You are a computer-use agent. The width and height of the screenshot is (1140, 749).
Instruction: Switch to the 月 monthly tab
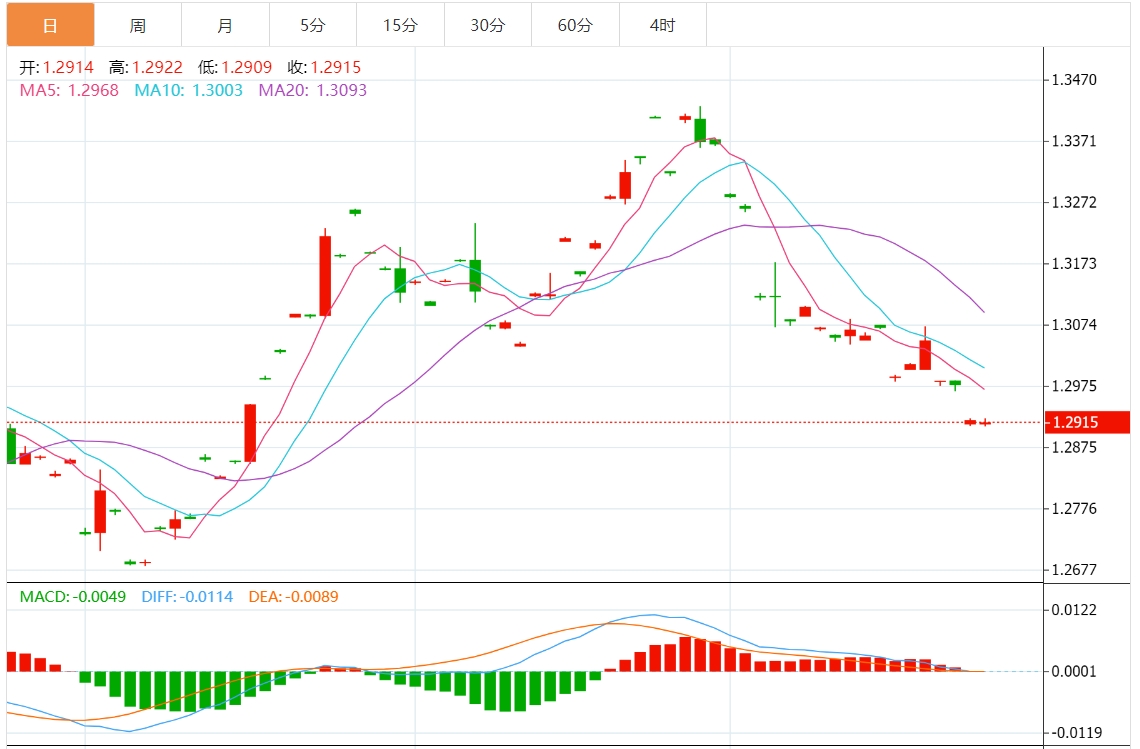[225, 25]
